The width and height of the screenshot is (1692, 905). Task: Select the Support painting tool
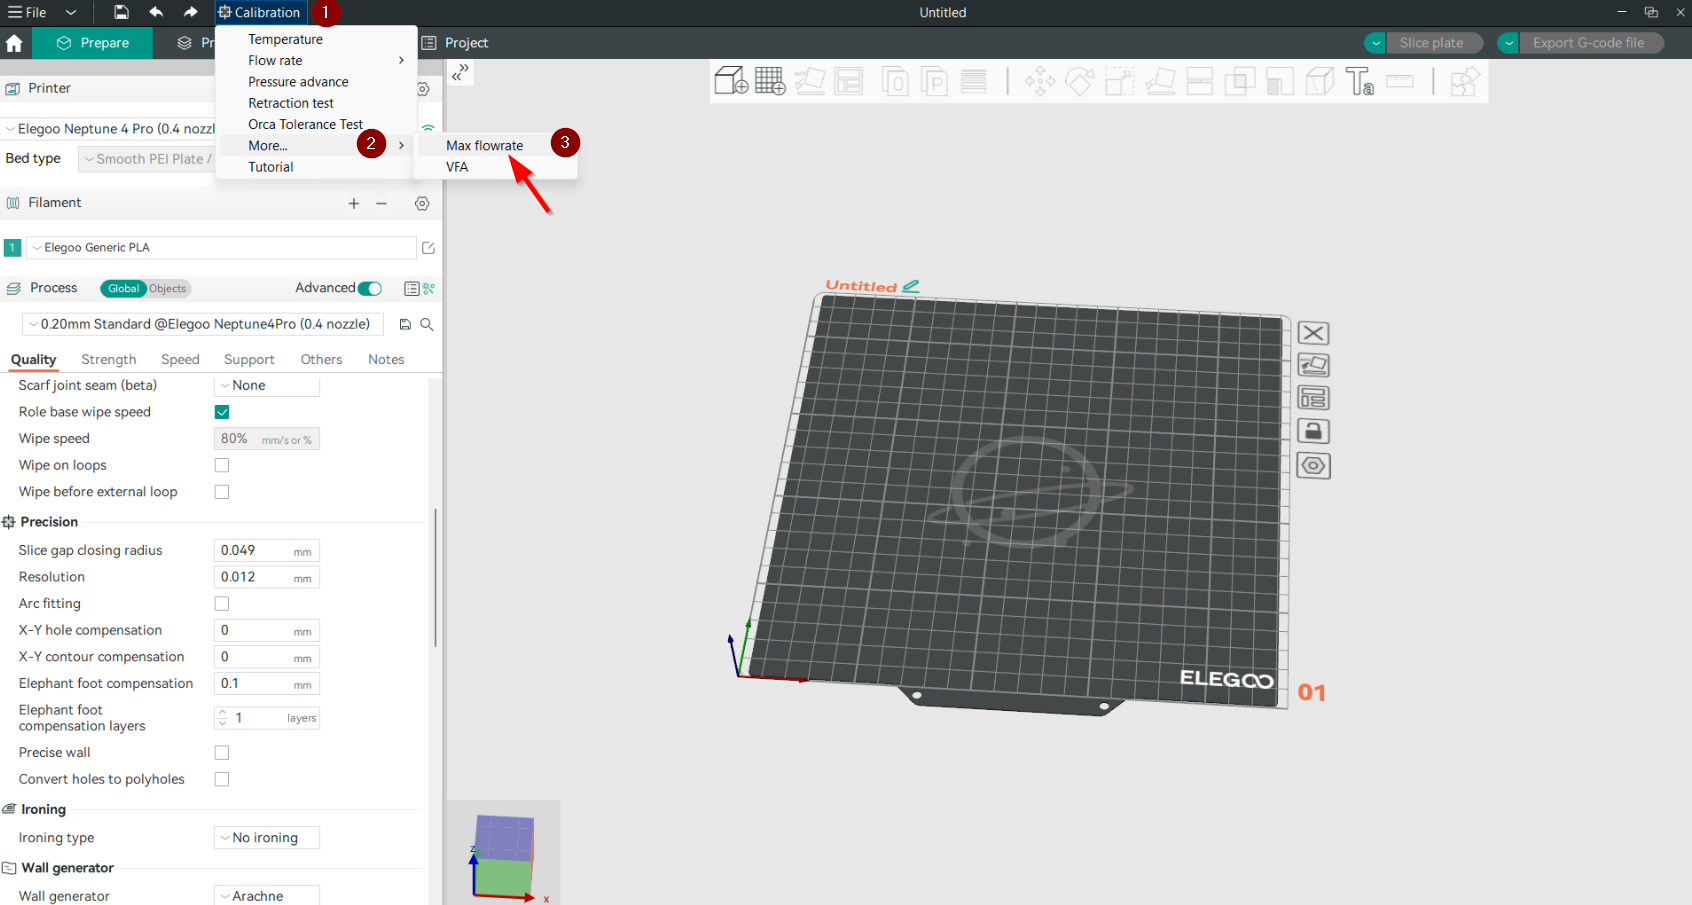[x=1280, y=81]
